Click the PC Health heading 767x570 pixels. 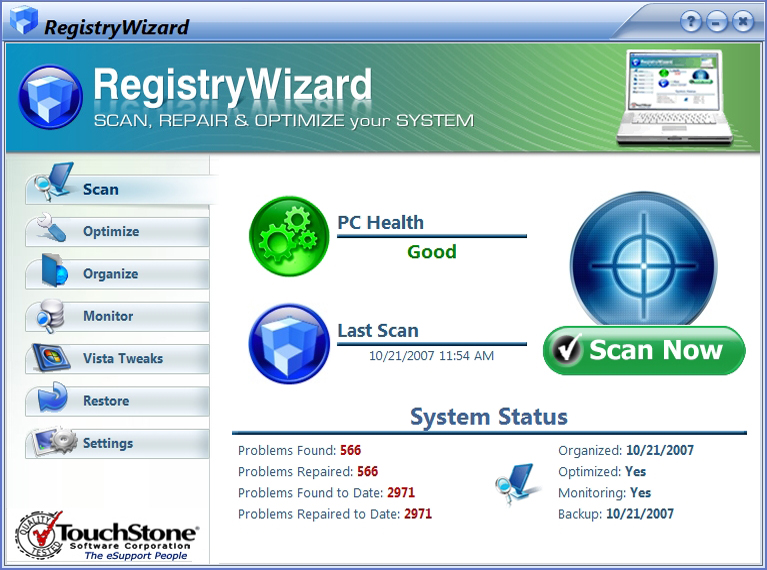pyautogui.click(x=381, y=223)
